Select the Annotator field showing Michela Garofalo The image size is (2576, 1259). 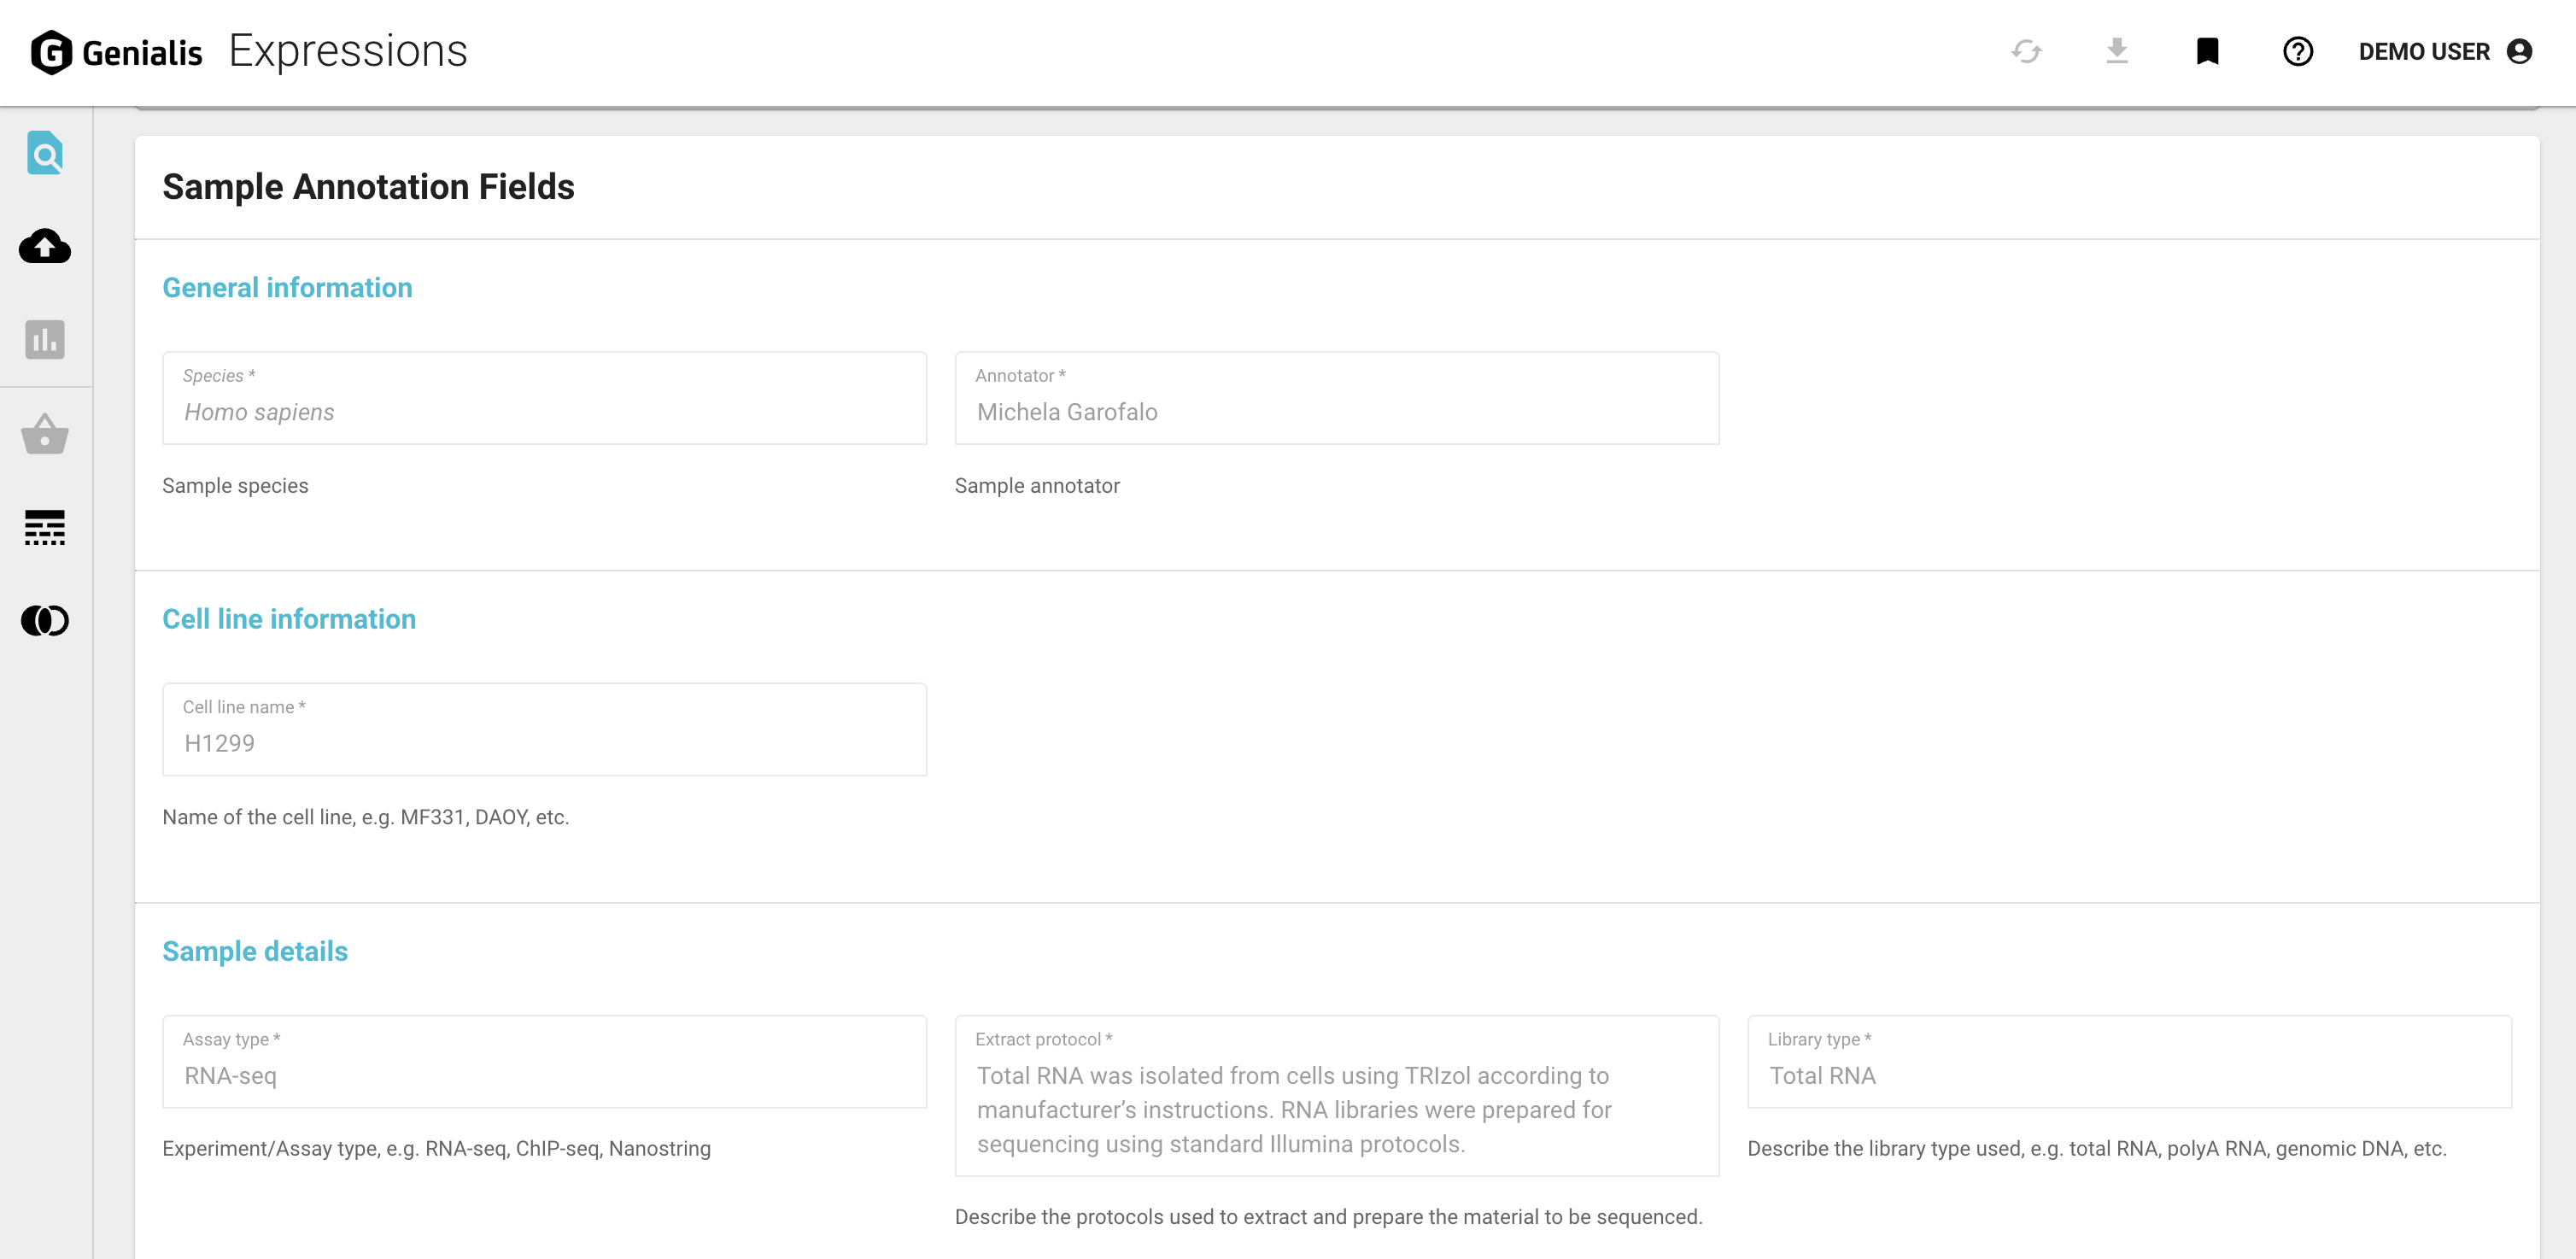coord(1337,411)
